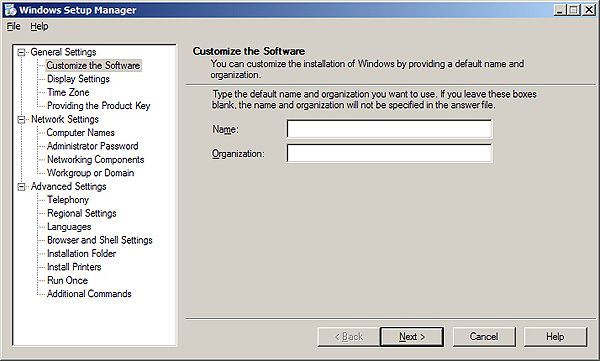Open the File menu
Viewport: 600px width, 361px height.
tap(14, 26)
